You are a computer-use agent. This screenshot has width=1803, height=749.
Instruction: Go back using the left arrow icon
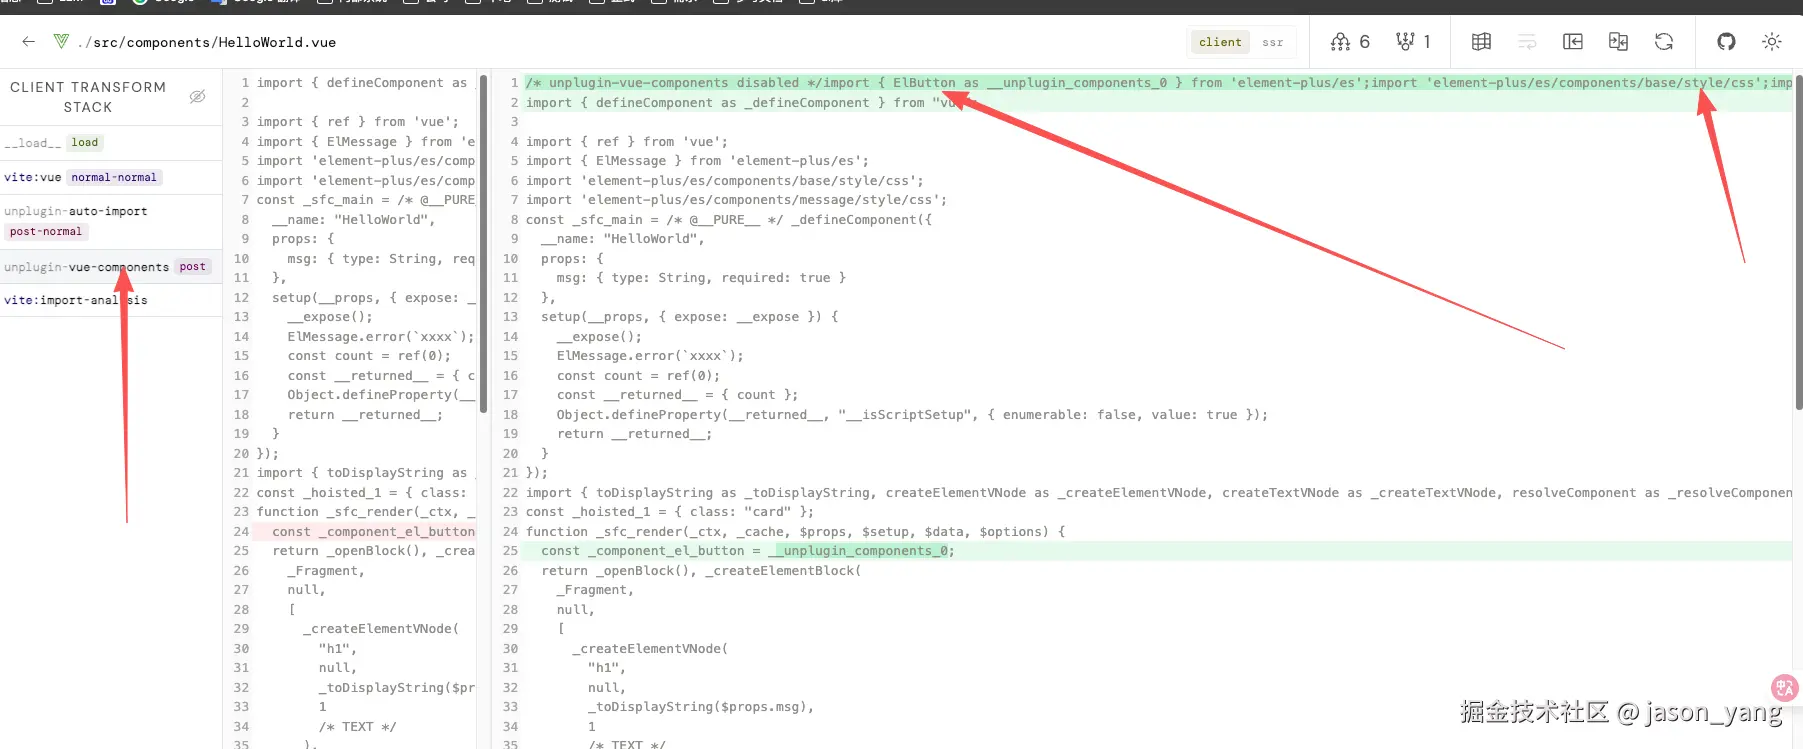tap(29, 41)
